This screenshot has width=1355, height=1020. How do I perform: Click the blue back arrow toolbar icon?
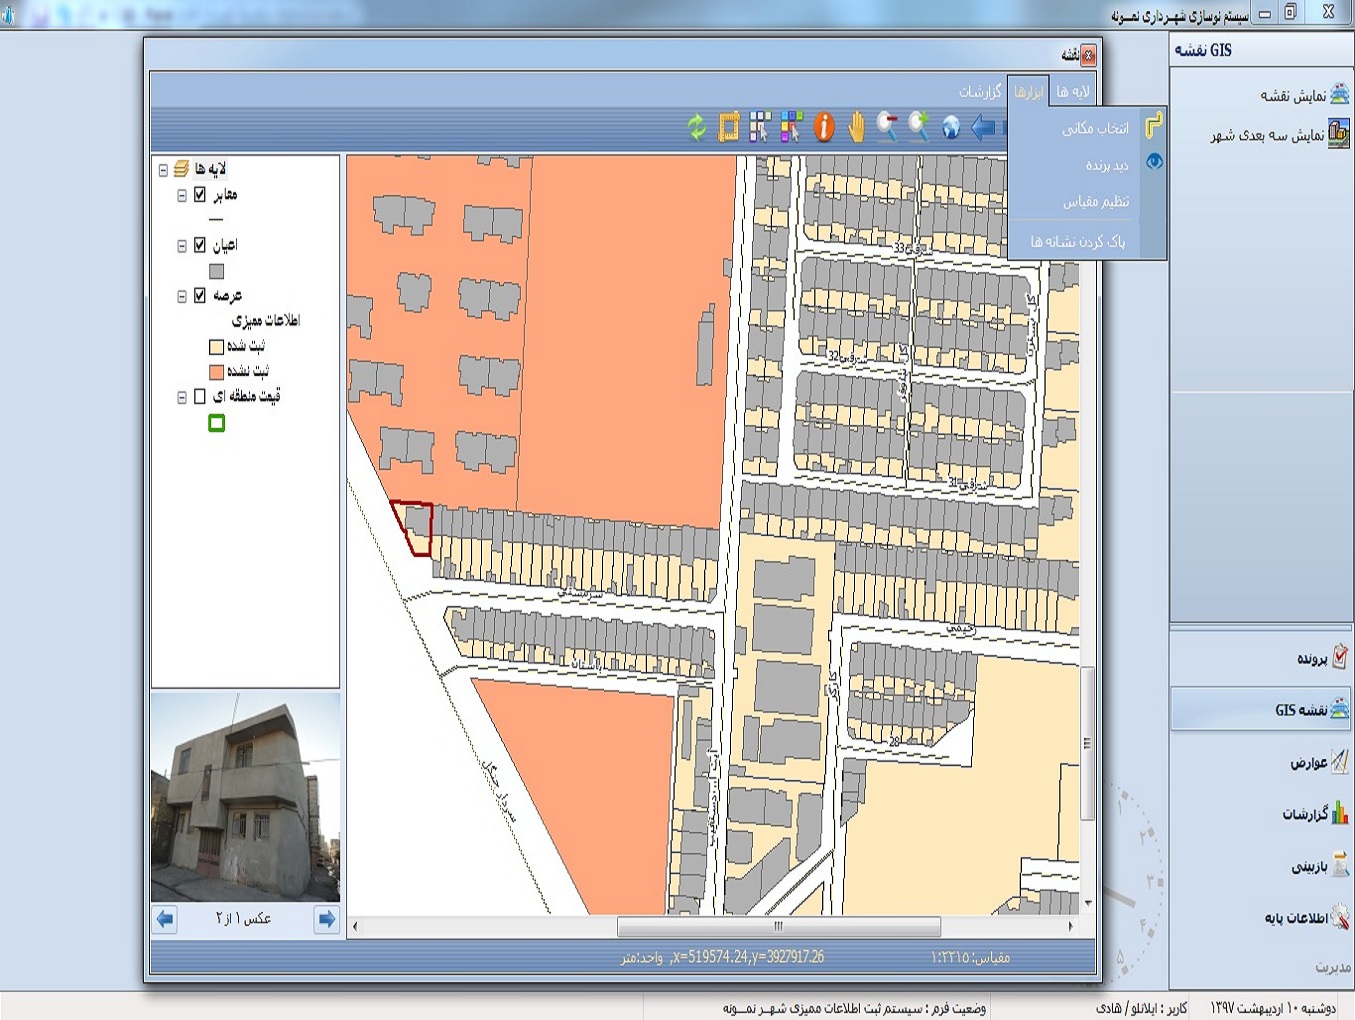point(983,127)
